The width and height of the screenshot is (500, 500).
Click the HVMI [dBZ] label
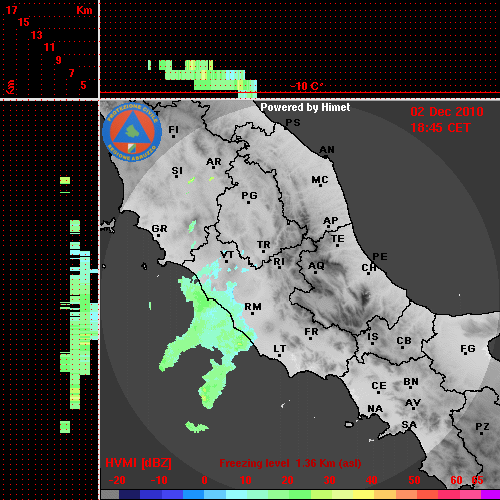click(138, 463)
